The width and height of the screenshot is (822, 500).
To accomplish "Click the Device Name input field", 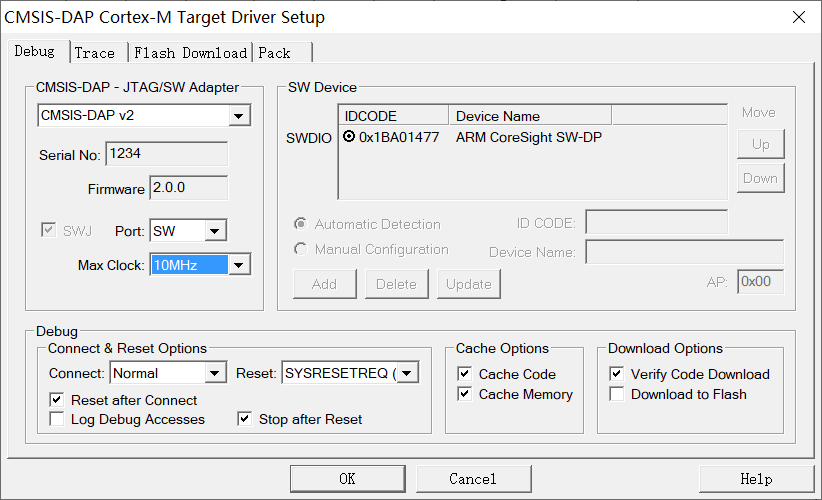I will coord(685,252).
